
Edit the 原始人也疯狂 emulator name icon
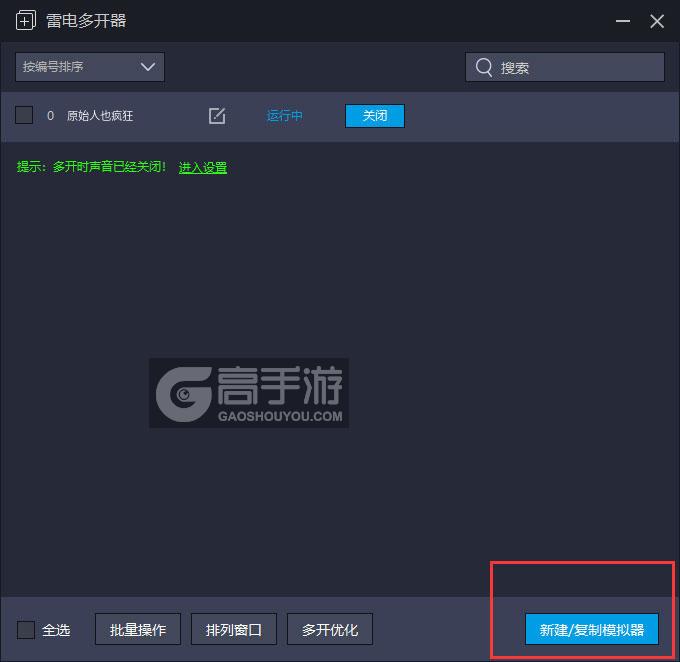point(217,116)
